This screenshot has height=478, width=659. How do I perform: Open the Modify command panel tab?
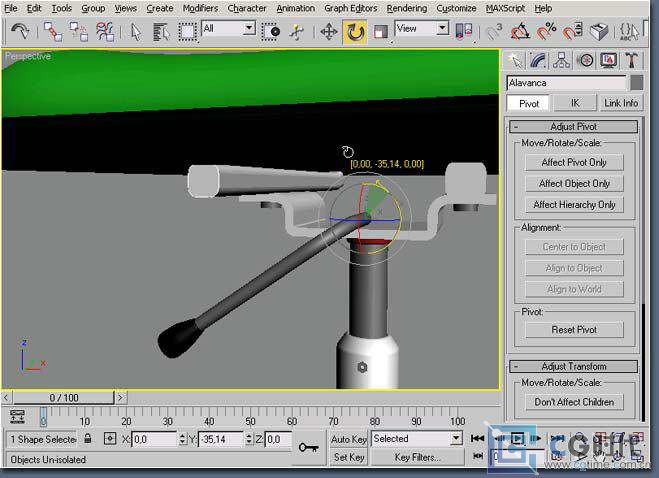(538, 61)
